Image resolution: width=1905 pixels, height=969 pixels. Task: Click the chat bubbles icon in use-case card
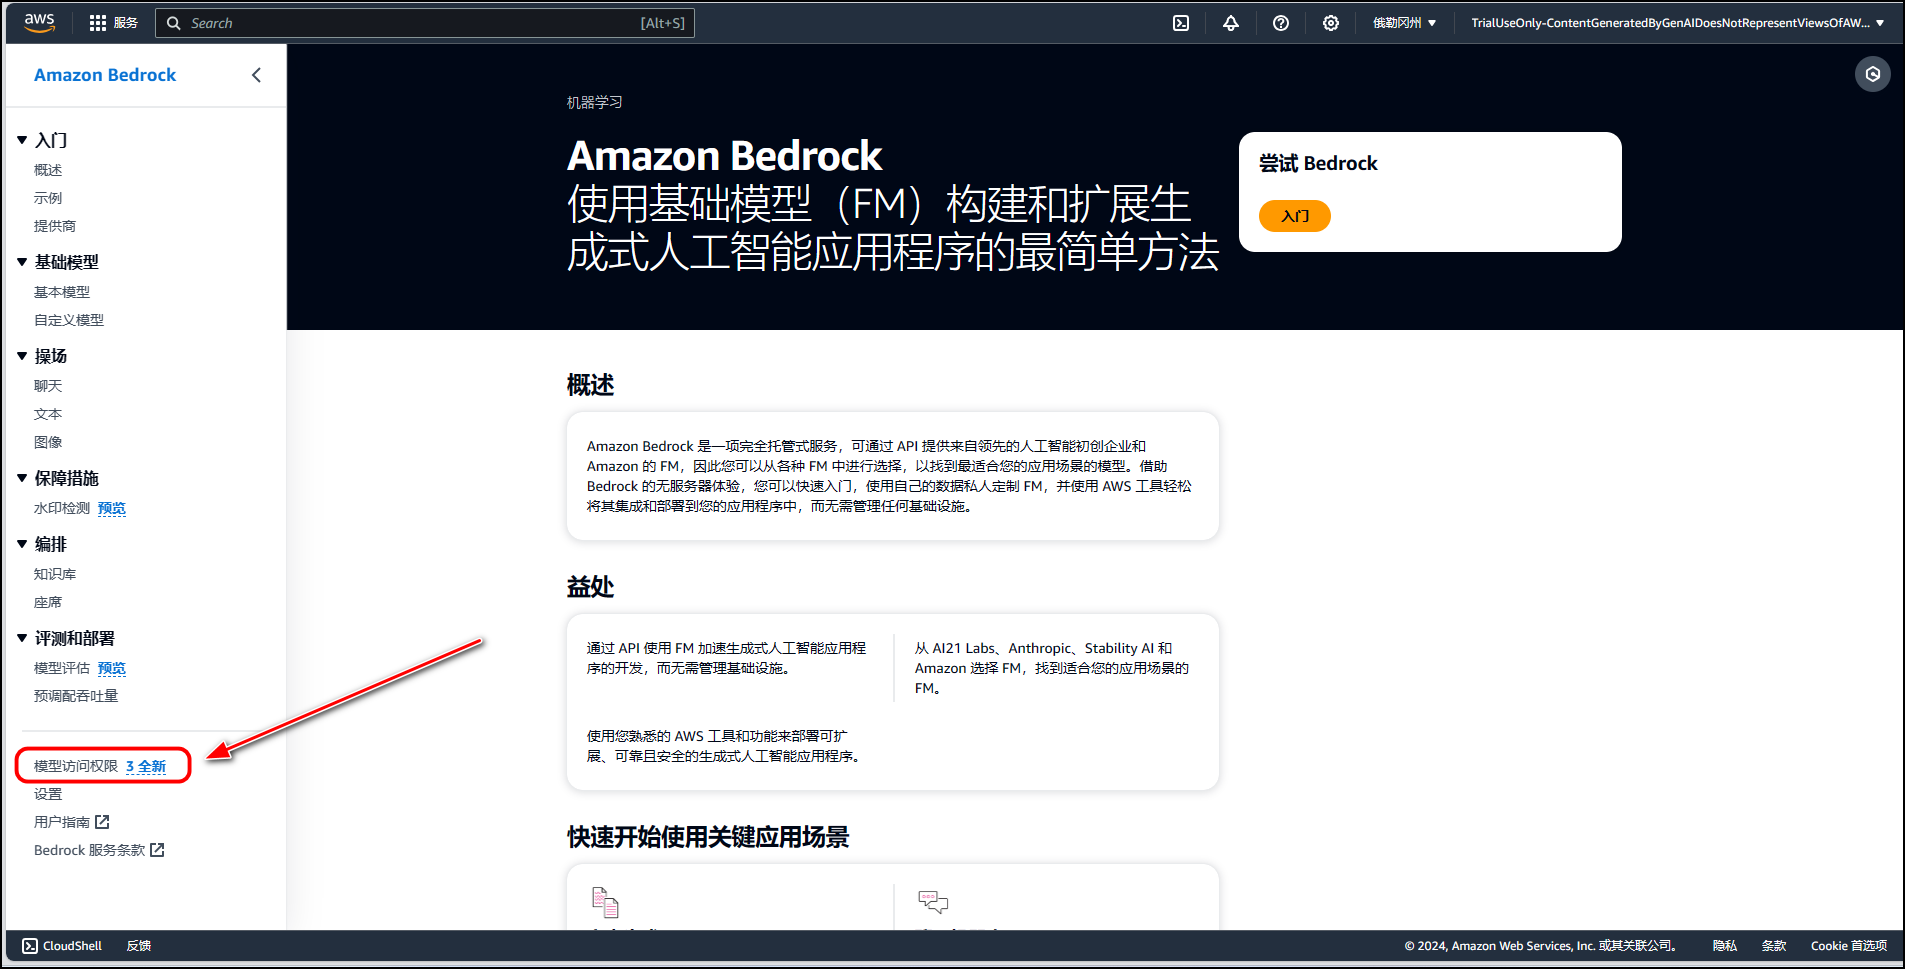[x=933, y=902]
